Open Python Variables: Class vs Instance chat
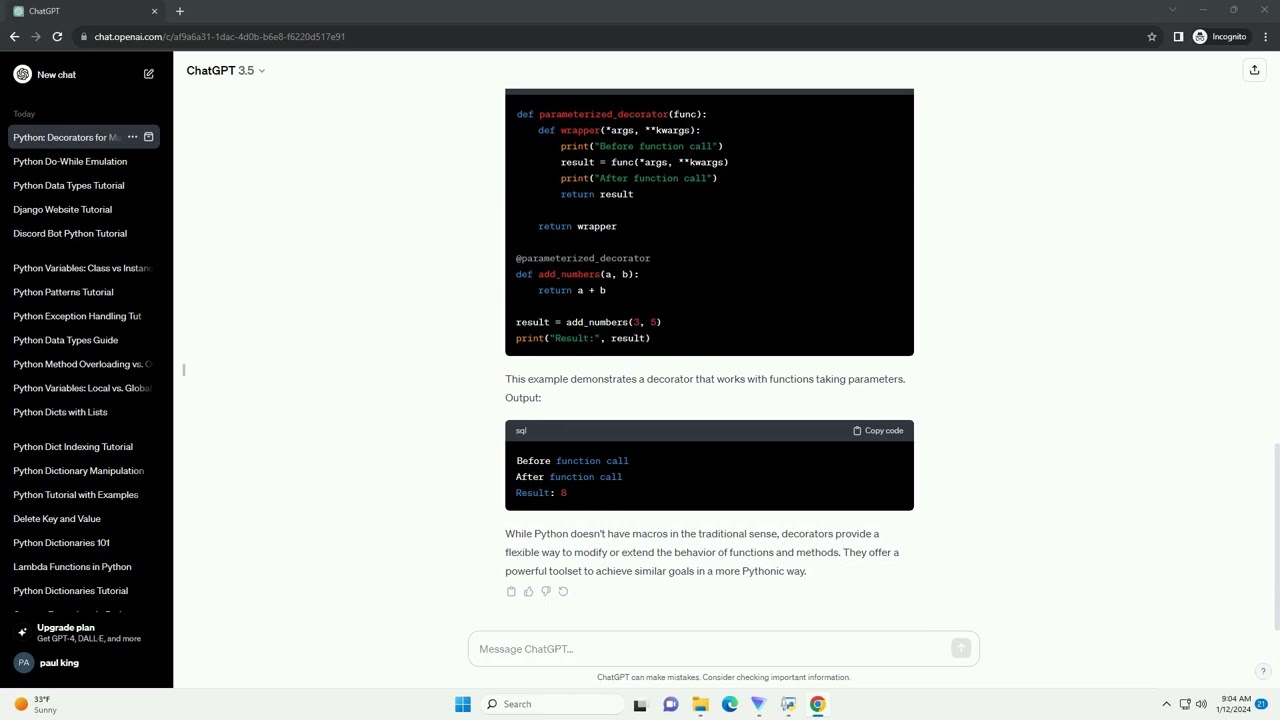Viewport: 1280px width, 720px height. (x=80, y=268)
